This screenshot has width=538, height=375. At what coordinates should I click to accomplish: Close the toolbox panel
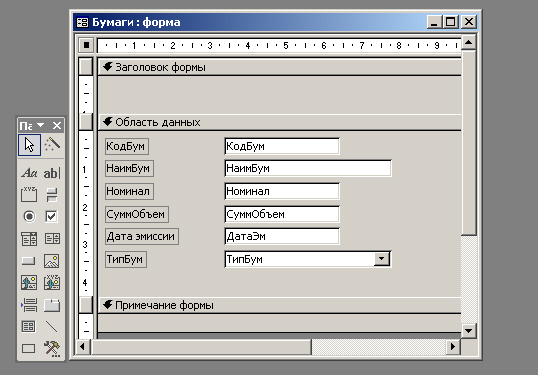point(57,126)
